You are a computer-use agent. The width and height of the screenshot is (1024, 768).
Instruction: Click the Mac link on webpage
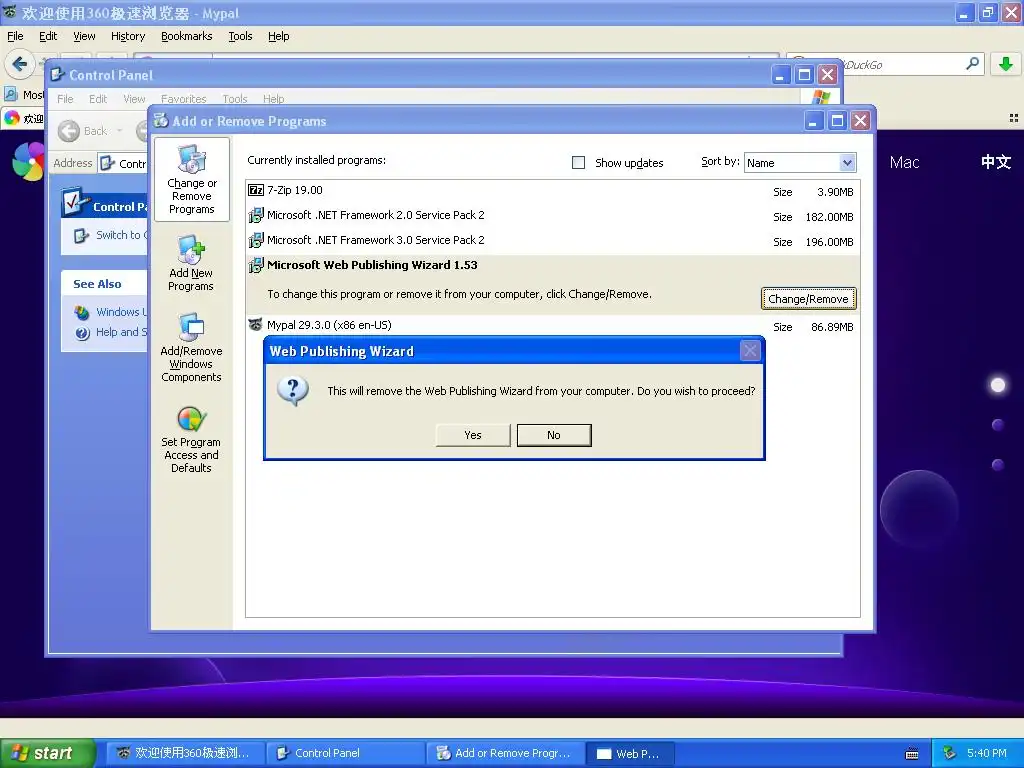coord(904,162)
